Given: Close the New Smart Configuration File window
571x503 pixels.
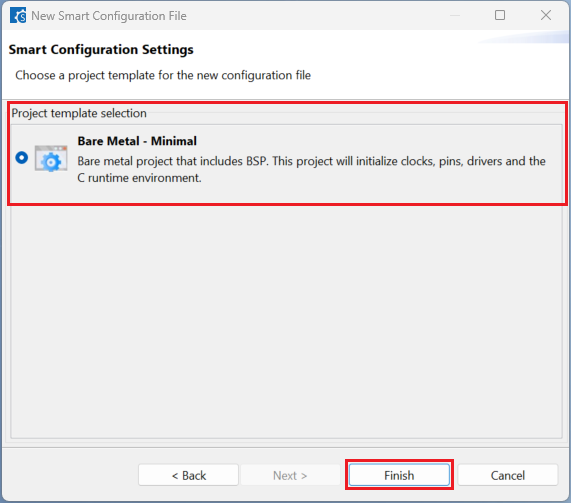Looking at the screenshot, I should (546, 15).
